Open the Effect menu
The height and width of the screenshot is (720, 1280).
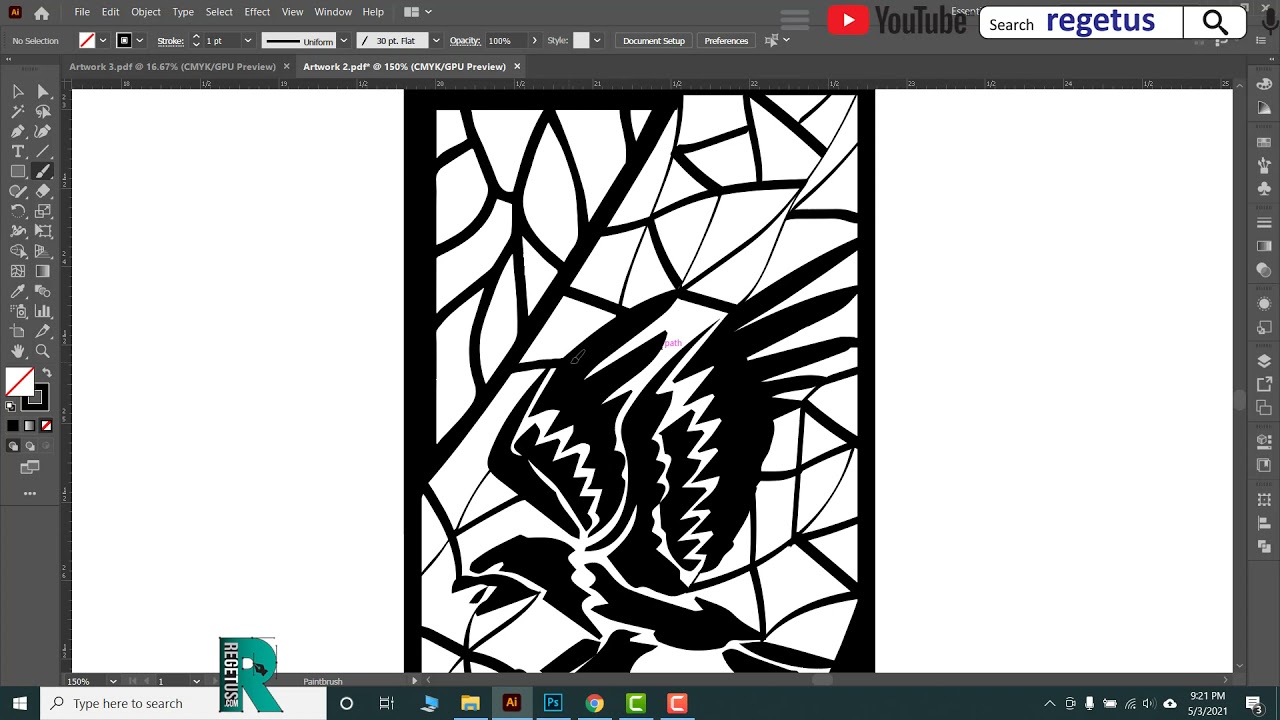257,12
